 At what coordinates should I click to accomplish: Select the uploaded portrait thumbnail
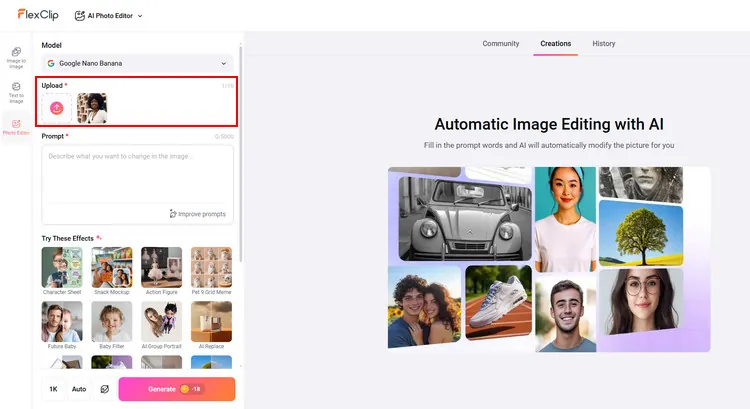coord(92,108)
